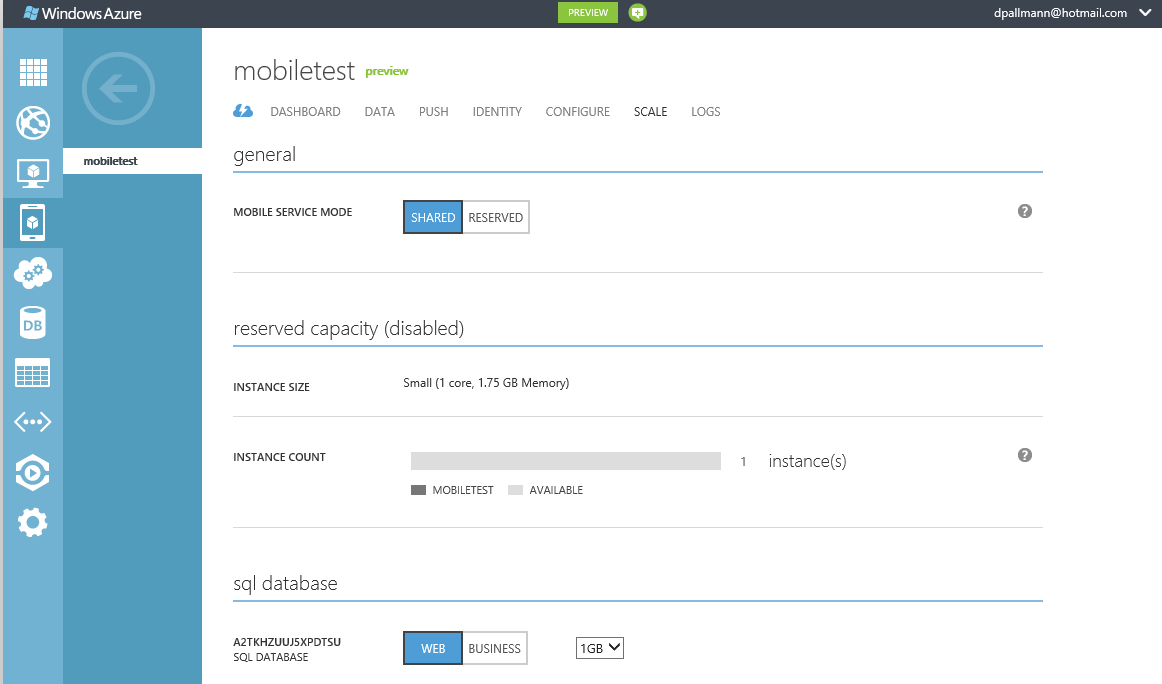Open help for Instance Count

click(x=1025, y=455)
